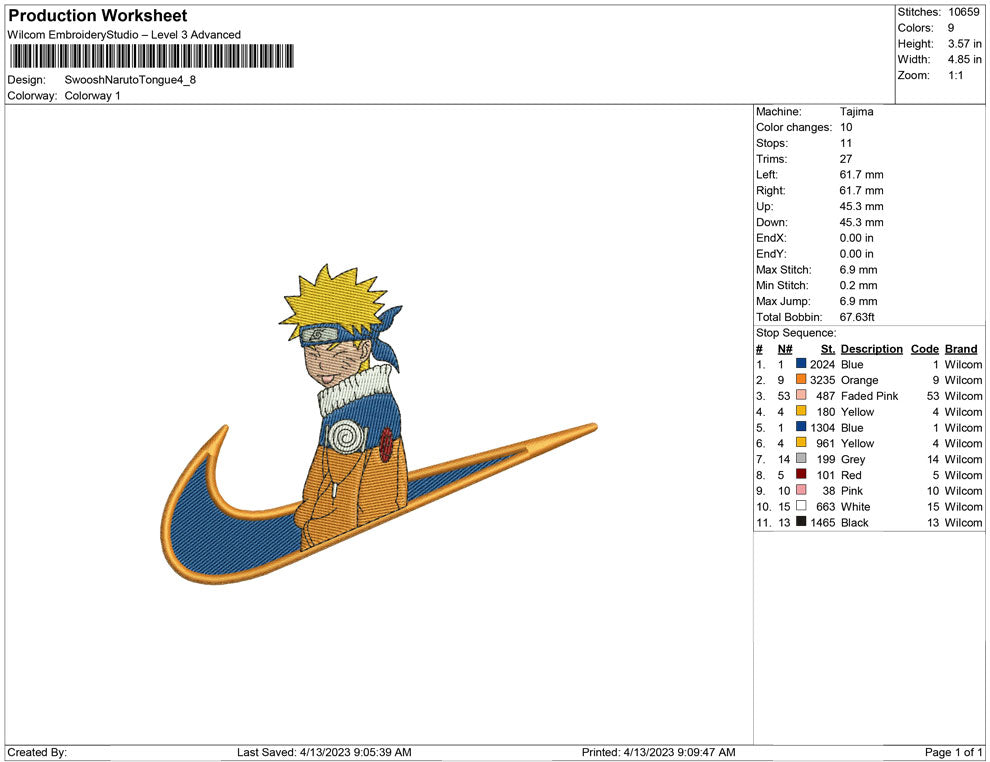
Task: Click the Stop Sequence heading
Action: click(x=796, y=333)
